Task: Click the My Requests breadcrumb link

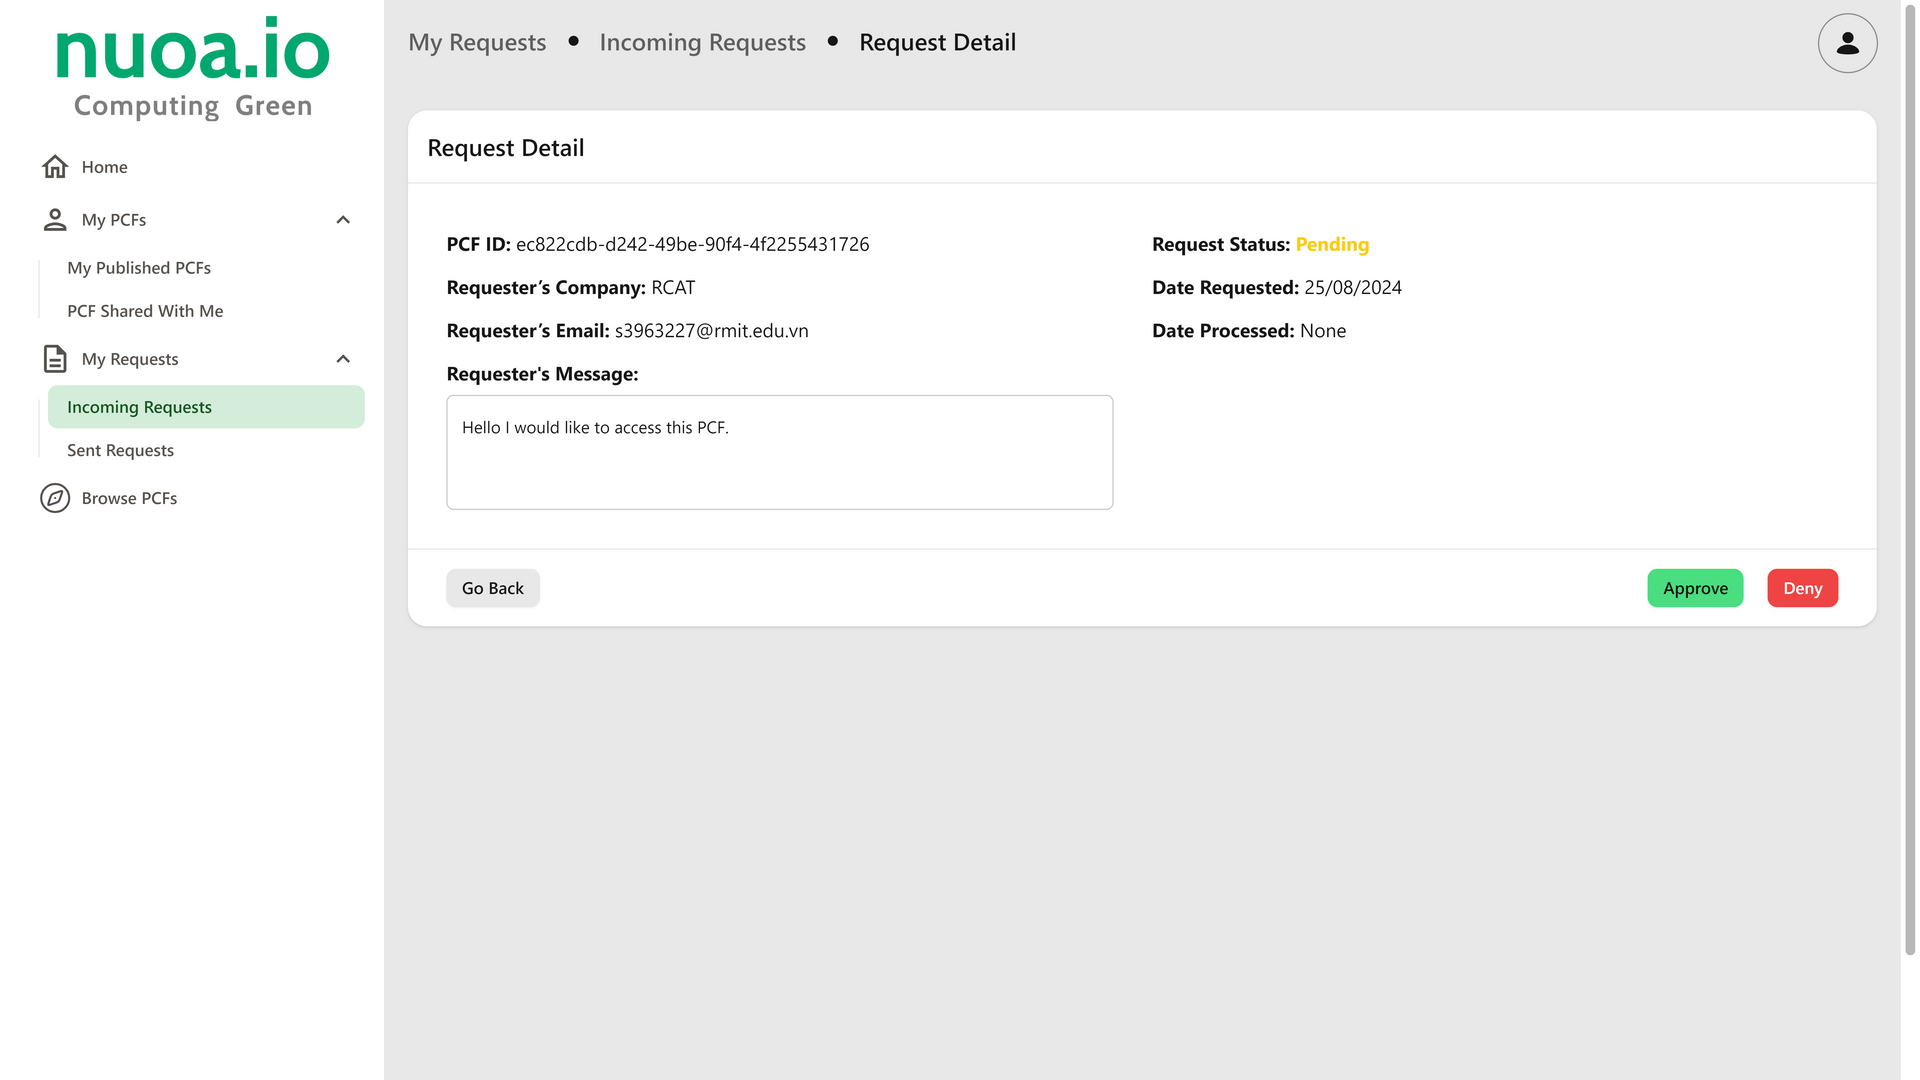Action: tap(477, 43)
